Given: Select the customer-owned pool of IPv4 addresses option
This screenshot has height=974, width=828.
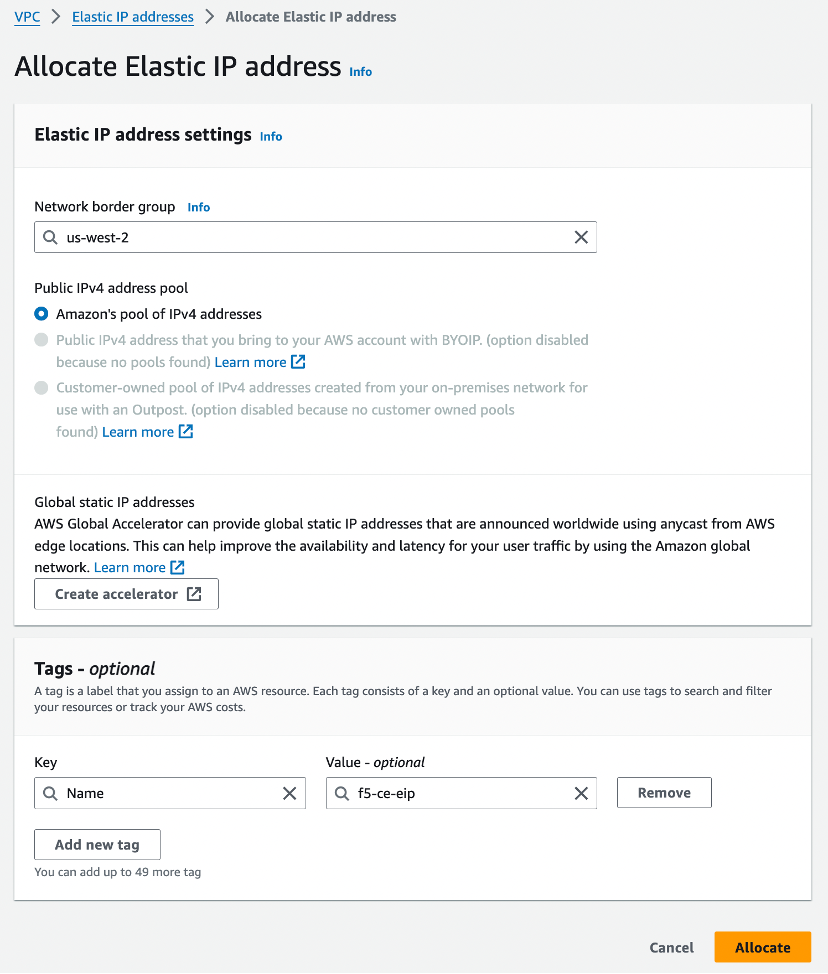Looking at the screenshot, I should coord(41,388).
